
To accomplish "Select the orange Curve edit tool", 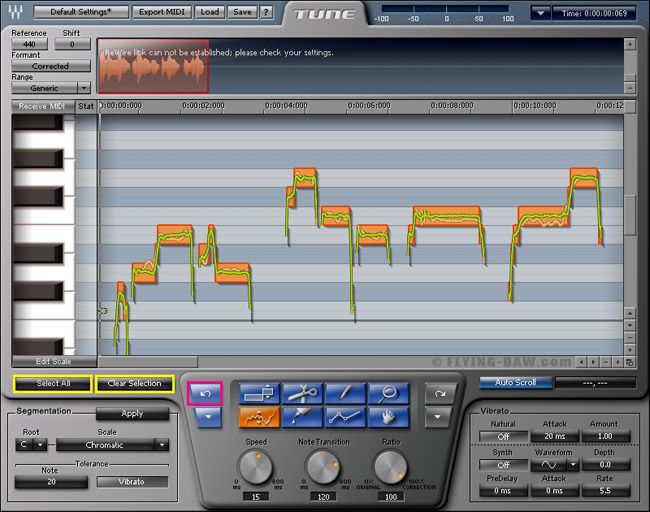I will [260, 417].
